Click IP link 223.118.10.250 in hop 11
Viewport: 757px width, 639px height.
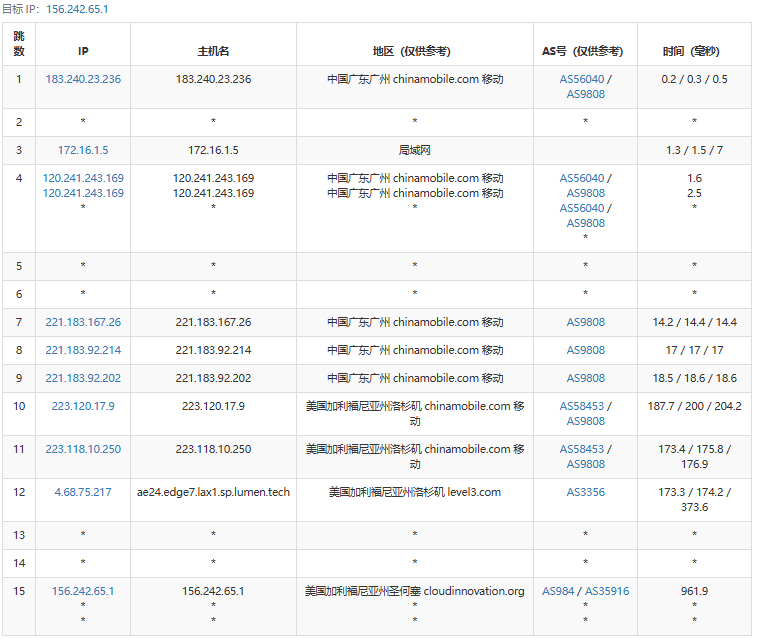point(83,449)
